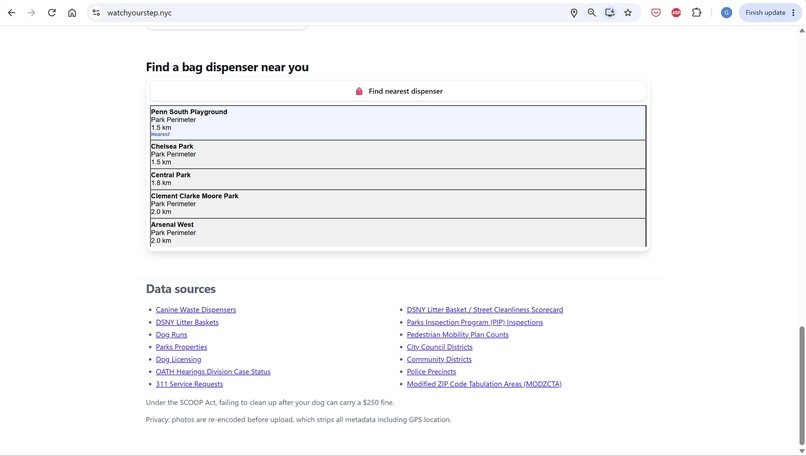Open the browser home page icon
The height and width of the screenshot is (456, 806).
72,13
